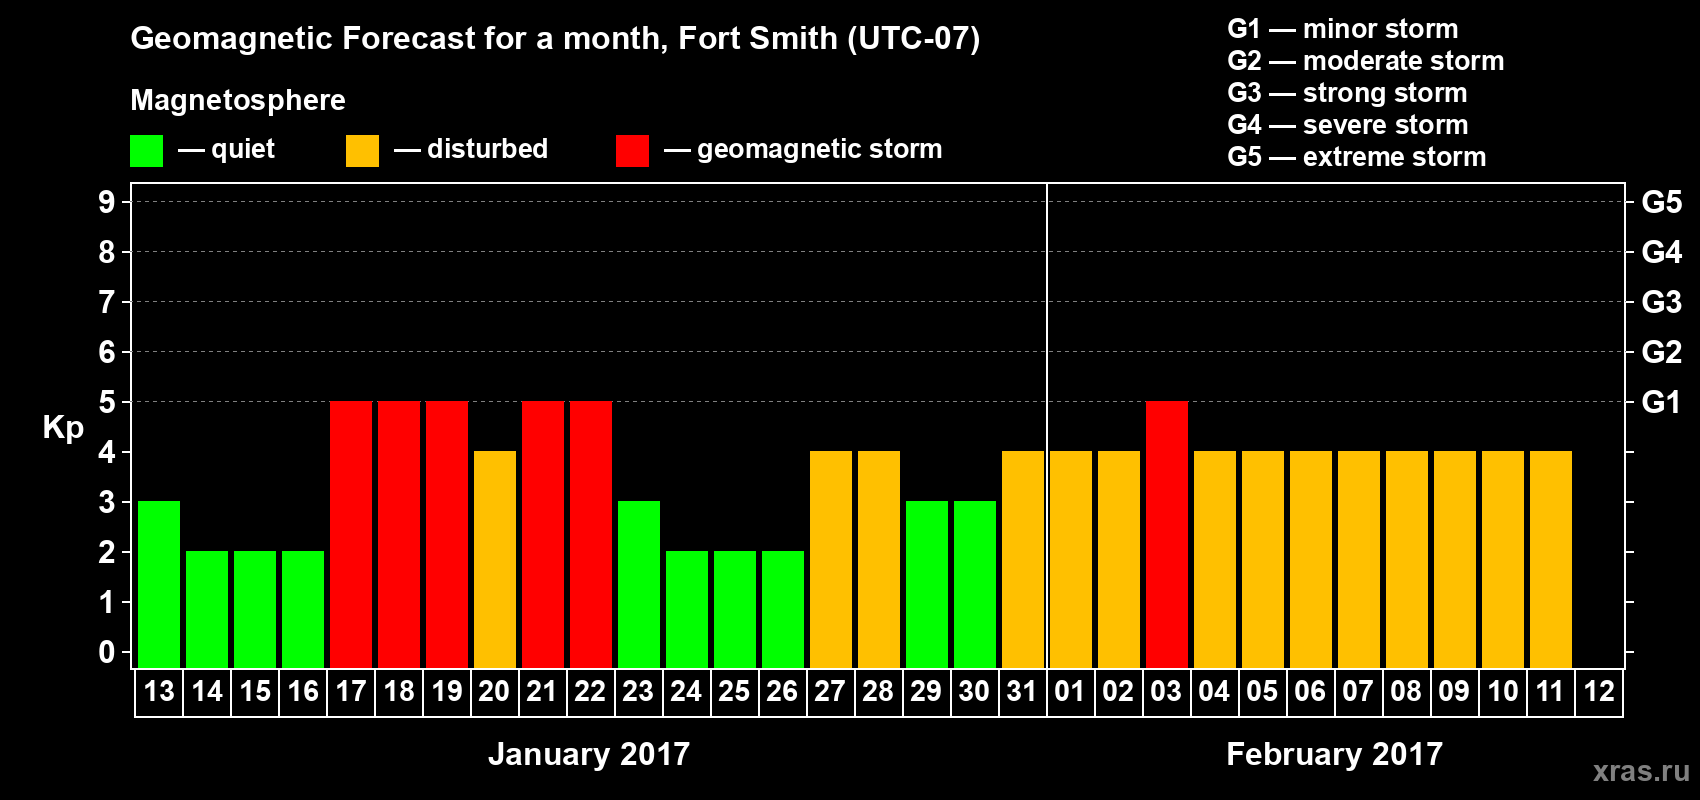This screenshot has height=800, width=1700.
Task: Click the orange bar for January 31
Action: coord(1023,559)
